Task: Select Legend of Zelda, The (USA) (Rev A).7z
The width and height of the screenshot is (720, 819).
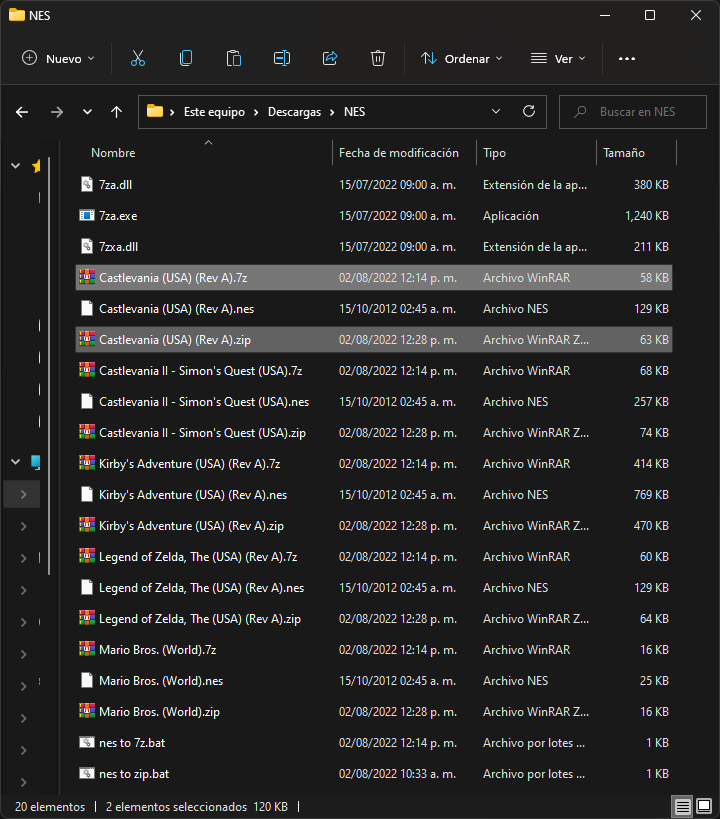Action: (x=374, y=556)
